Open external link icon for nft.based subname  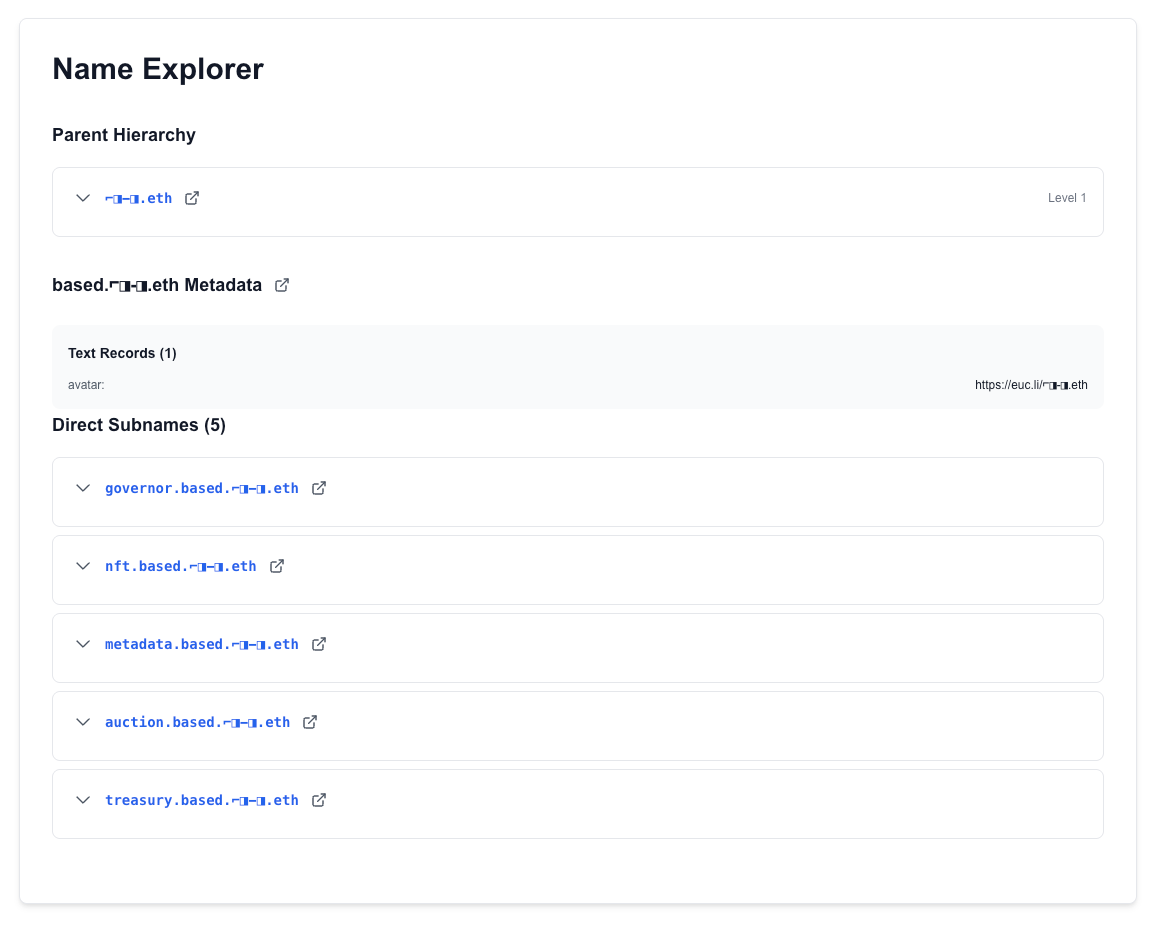pos(277,566)
